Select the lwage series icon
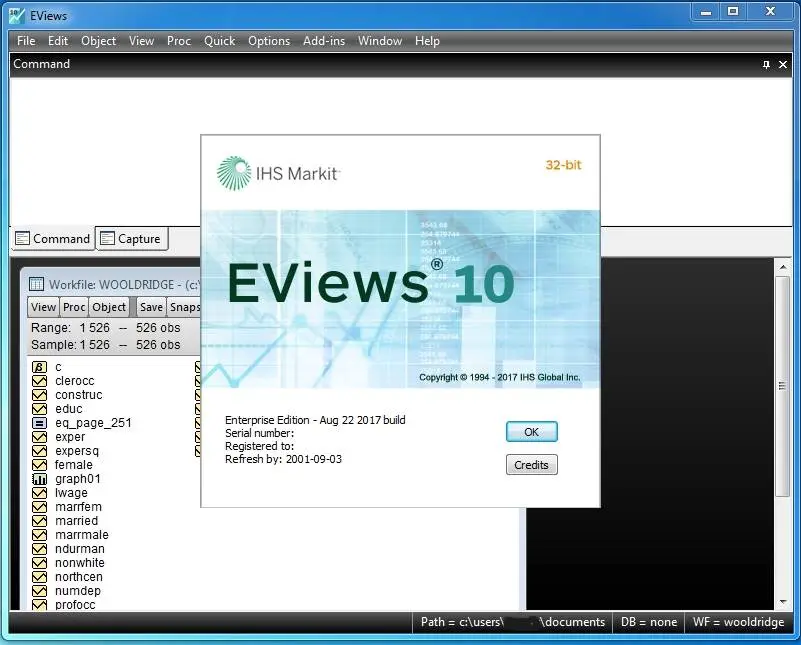The image size is (801, 645). point(39,493)
